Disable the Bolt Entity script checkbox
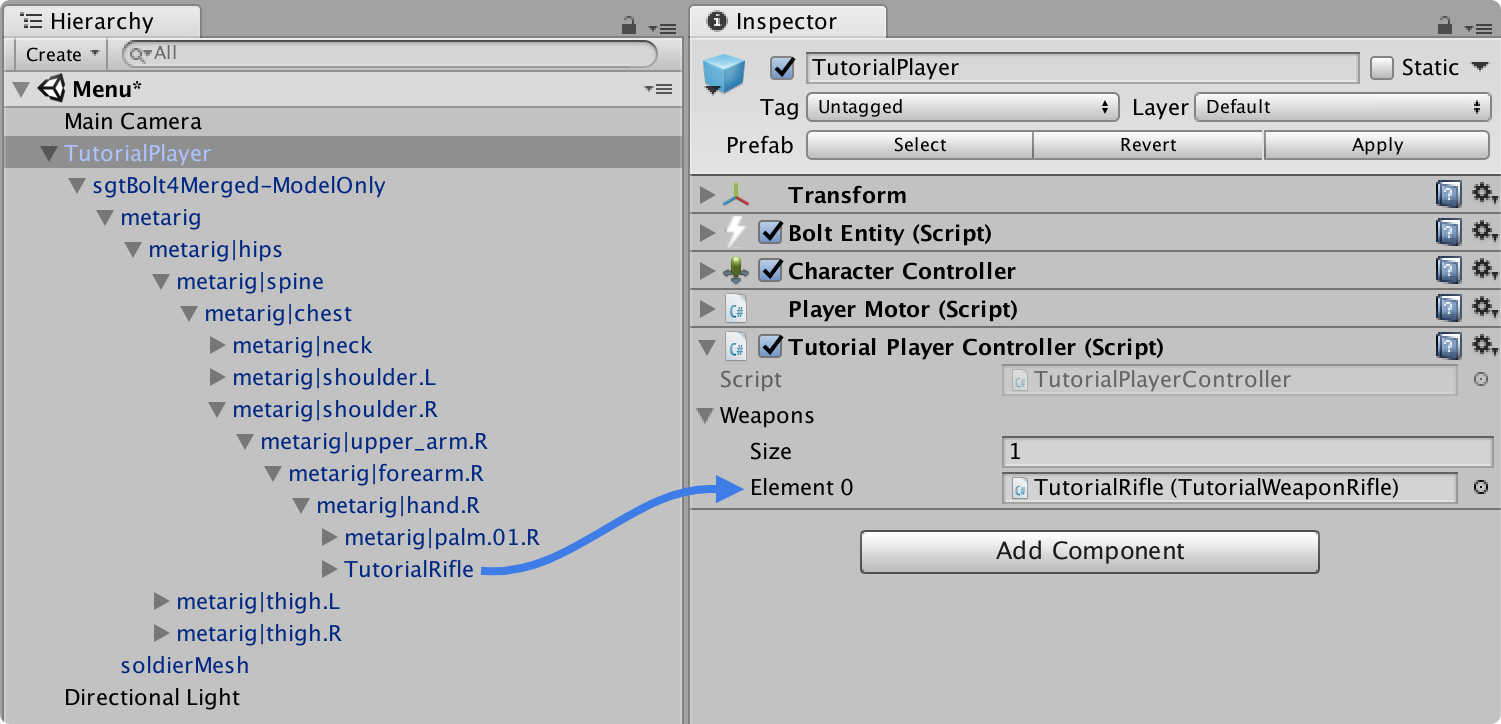Screen dimensions: 1501x724 [770, 233]
